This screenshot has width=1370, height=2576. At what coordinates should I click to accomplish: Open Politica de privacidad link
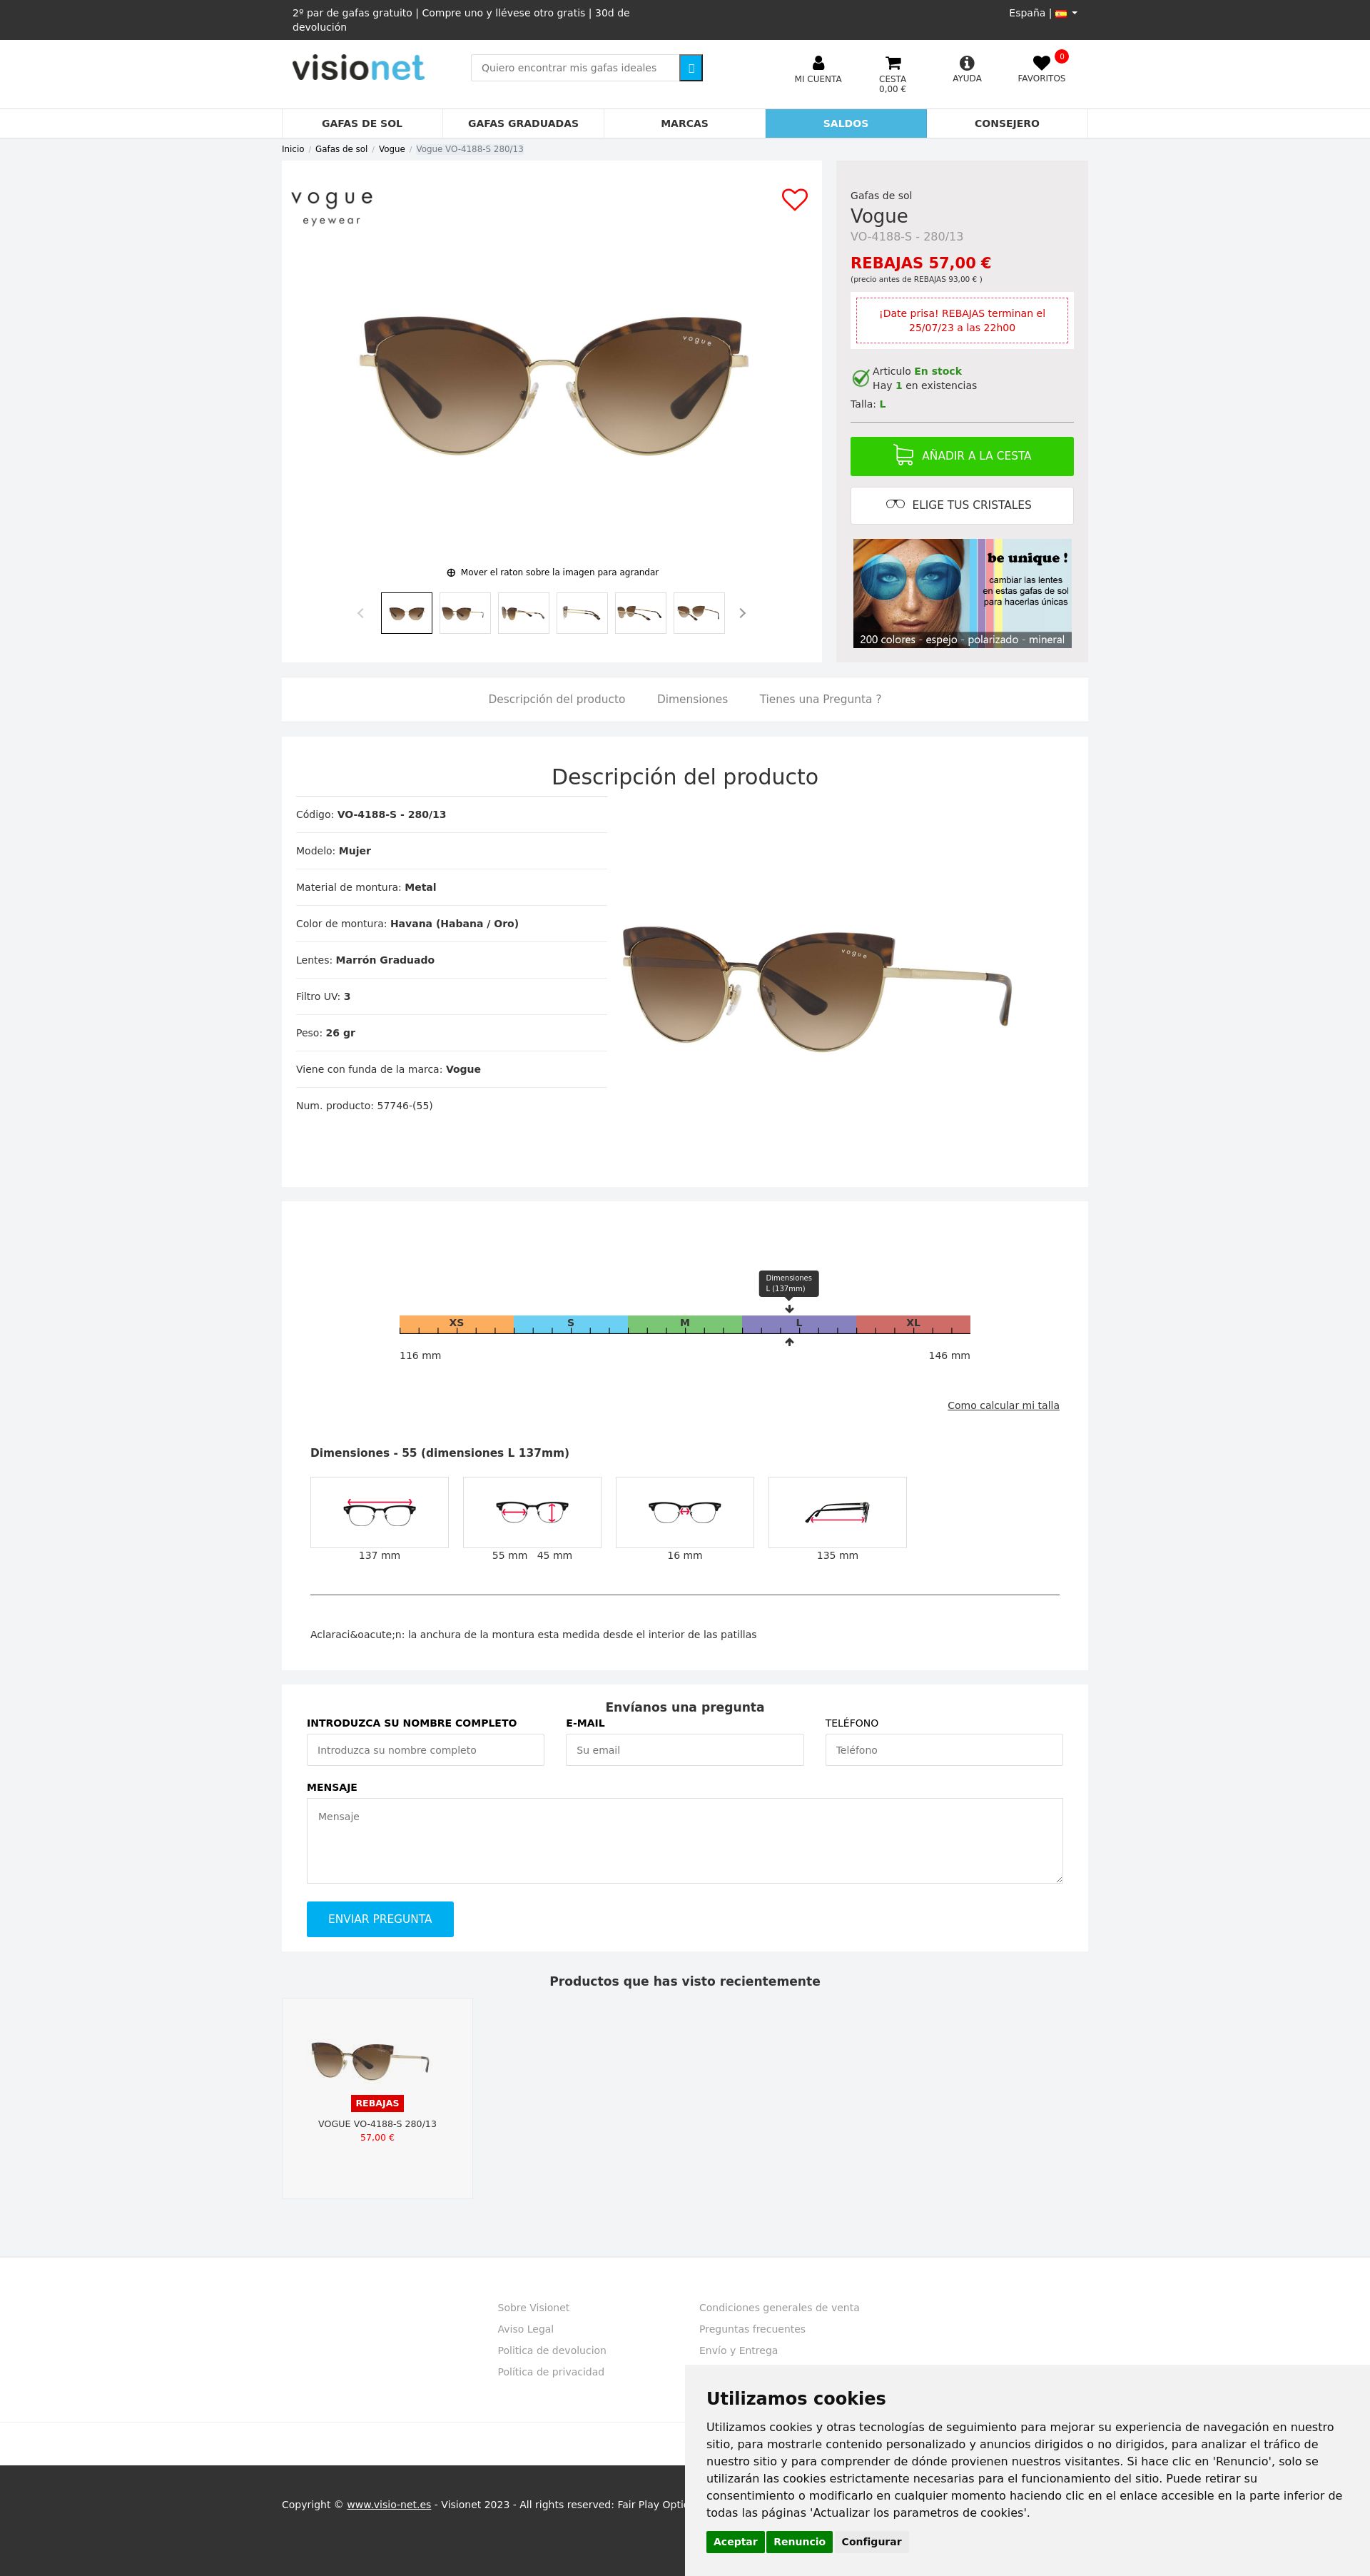coord(551,2372)
